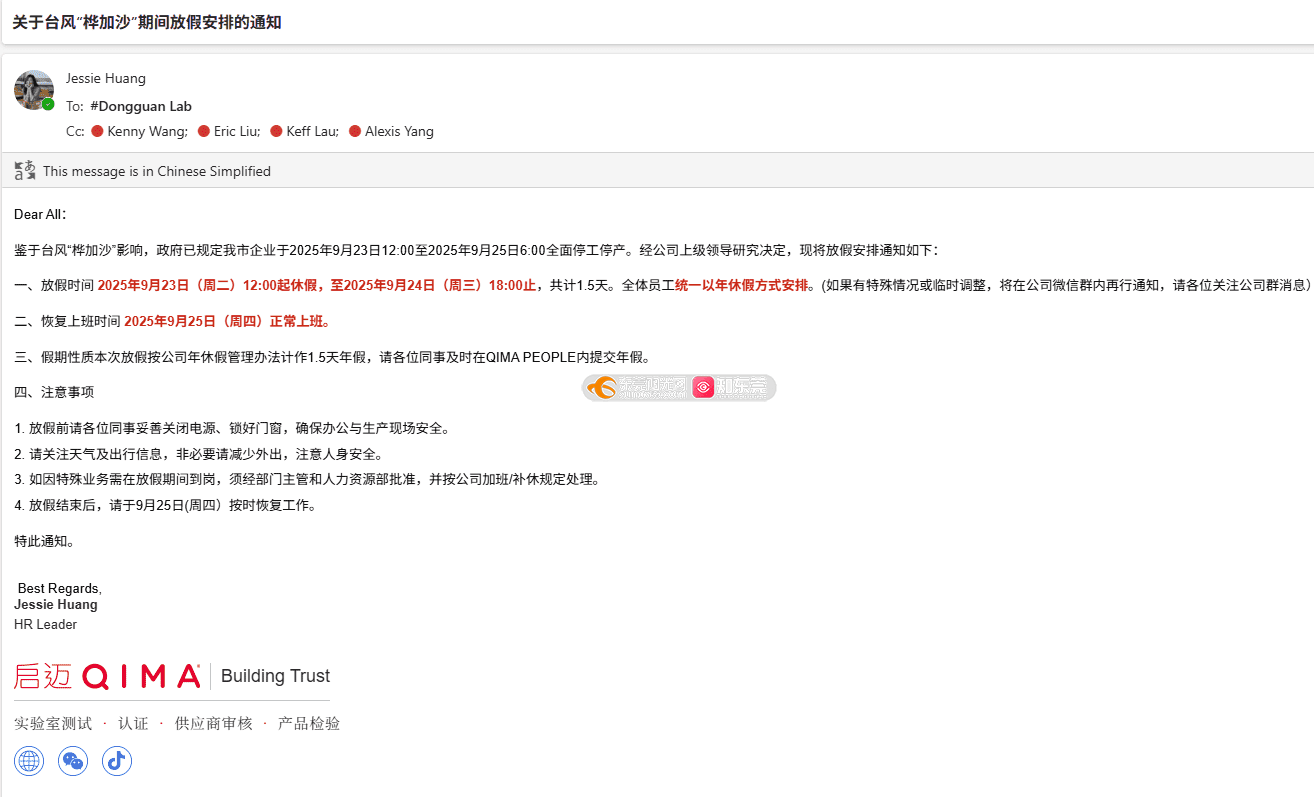Click the translation icon in language bar
This screenshot has height=797, width=1314.
(25, 171)
